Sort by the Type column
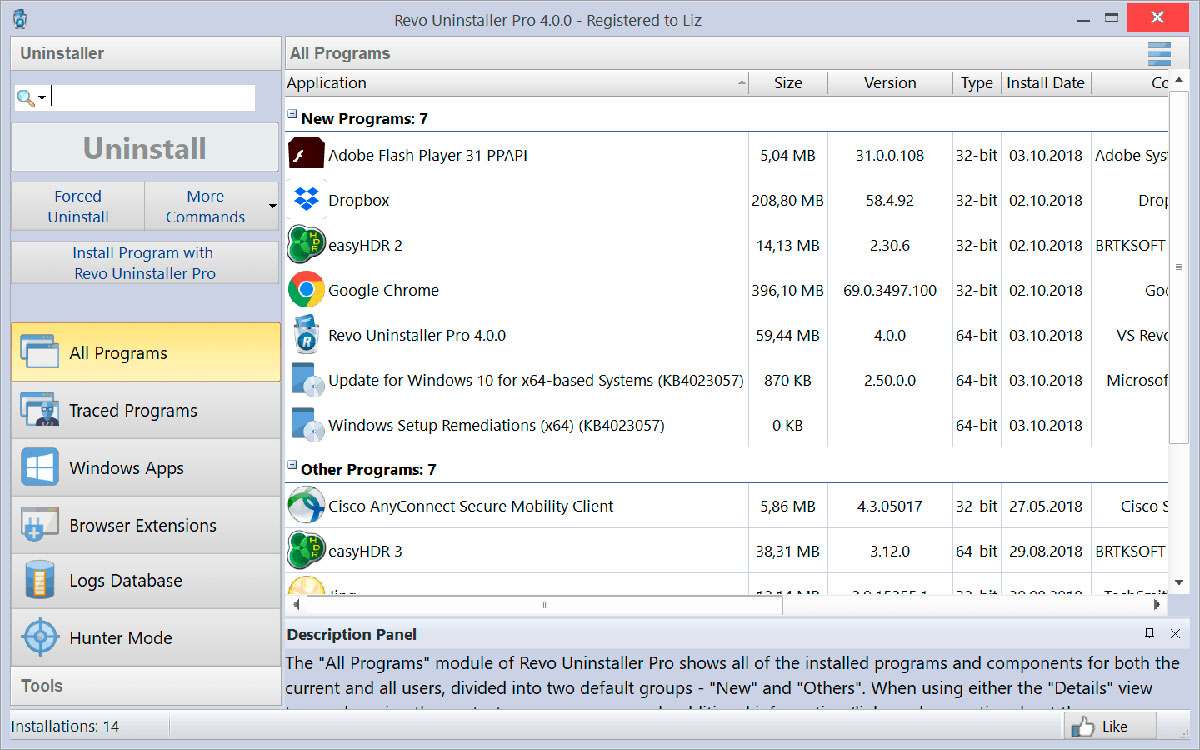The height and width of the screenshot is (750, 1200). [977, 83]
